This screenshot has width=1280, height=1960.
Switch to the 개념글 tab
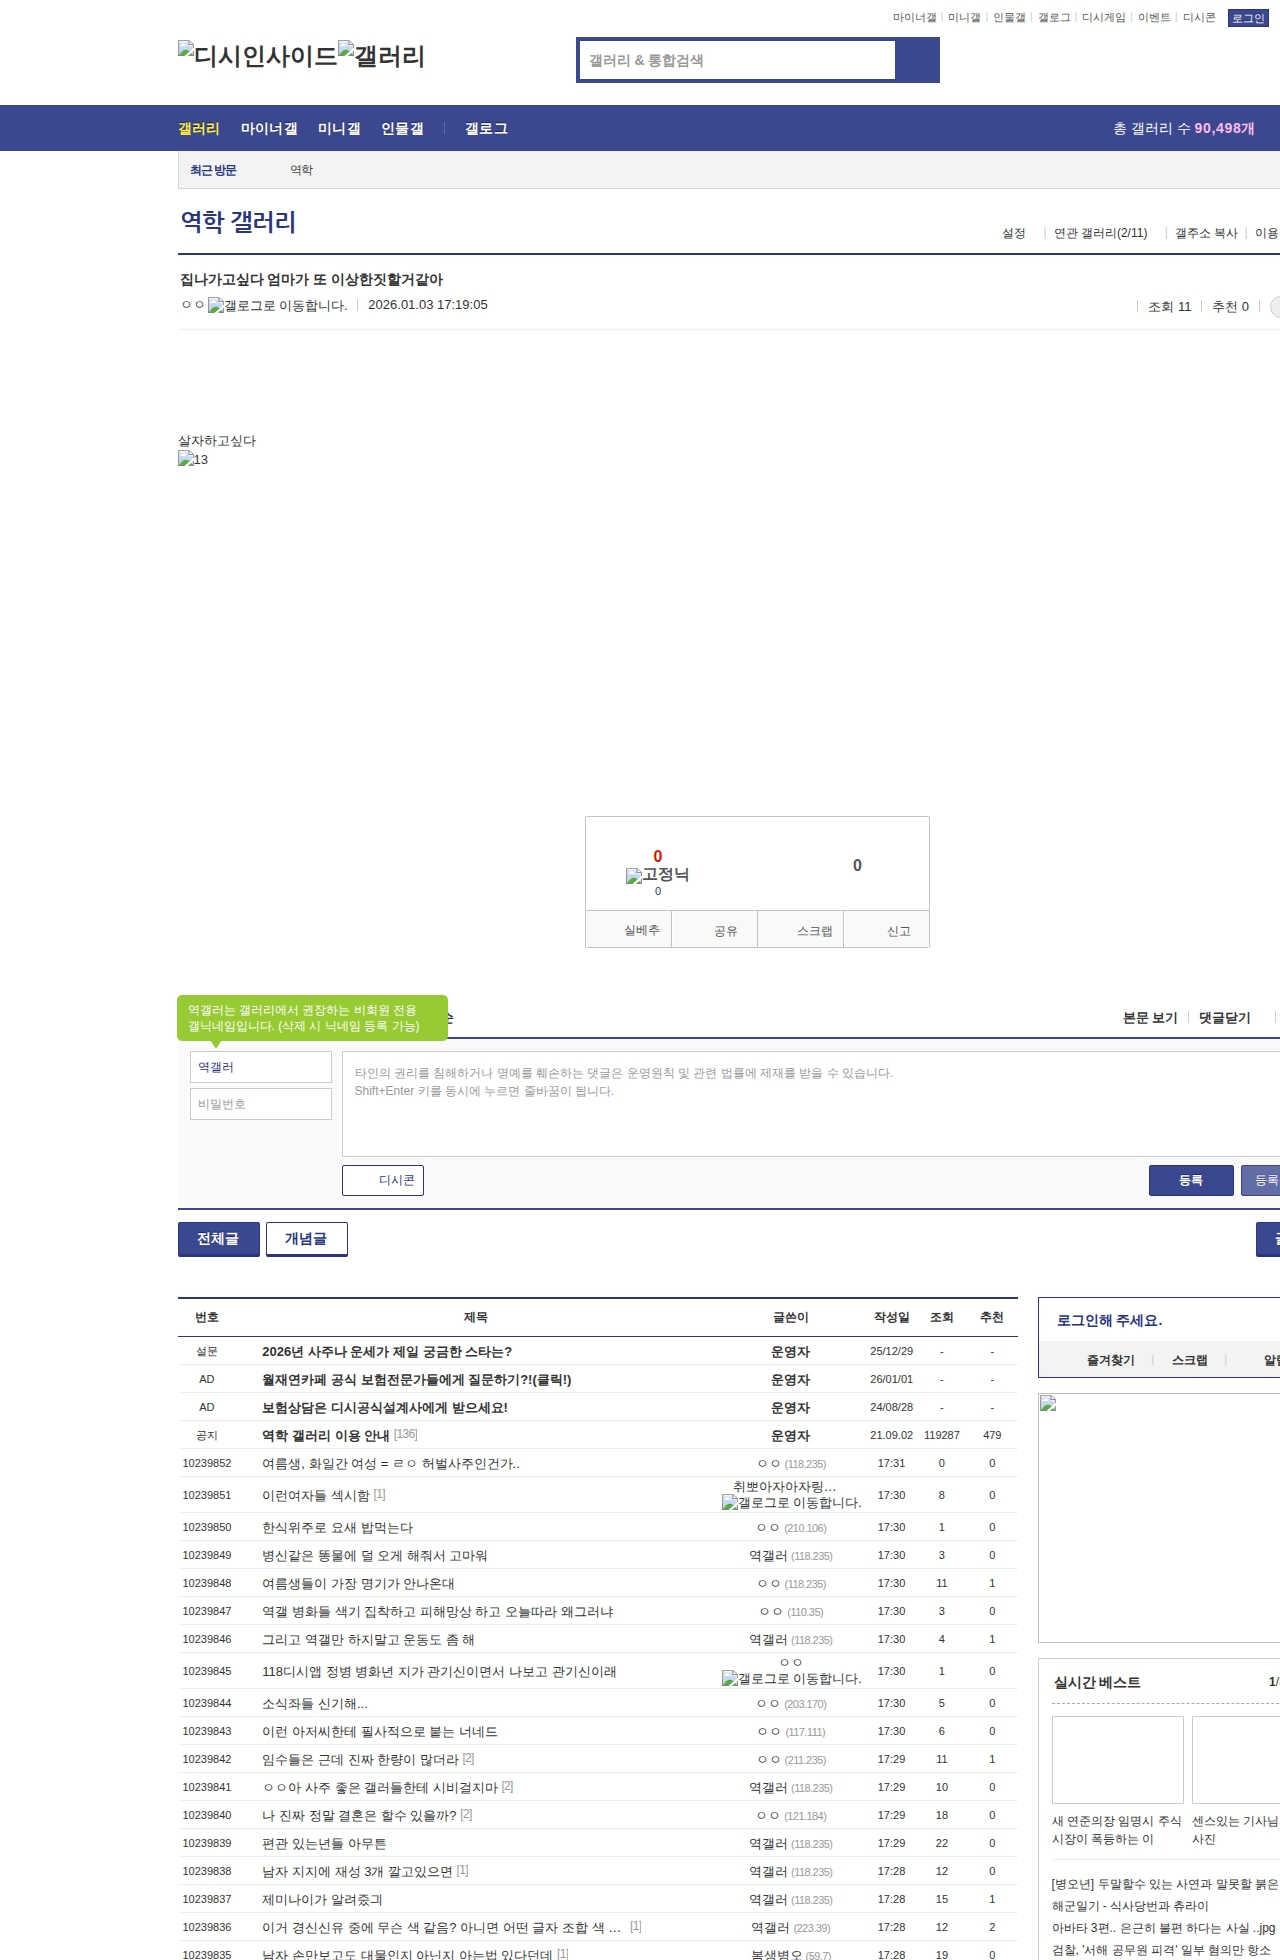coord(306,1239)
